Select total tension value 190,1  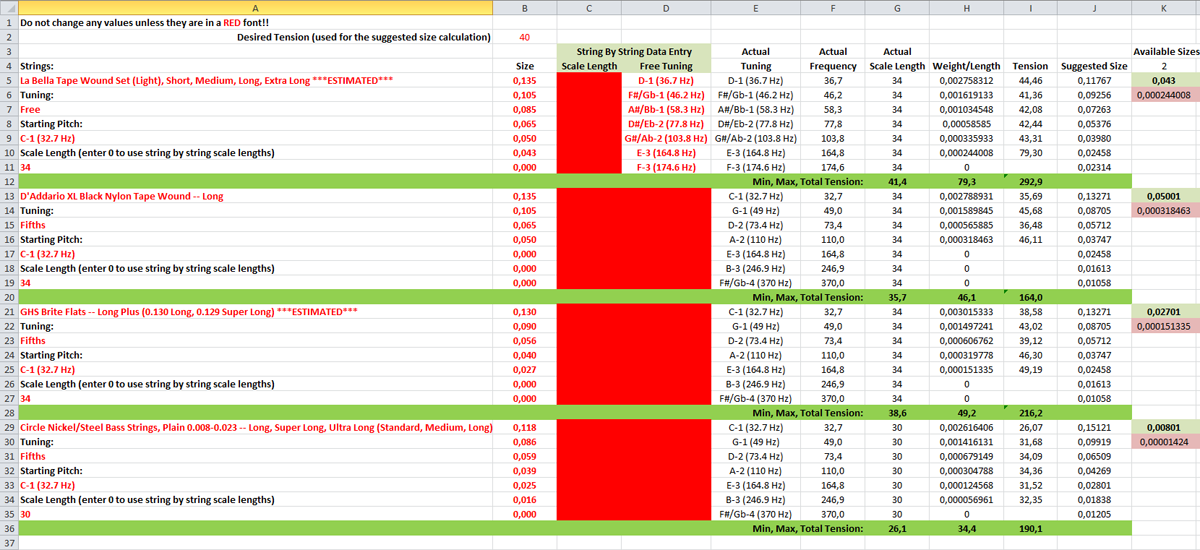[x=1030, y=528]
